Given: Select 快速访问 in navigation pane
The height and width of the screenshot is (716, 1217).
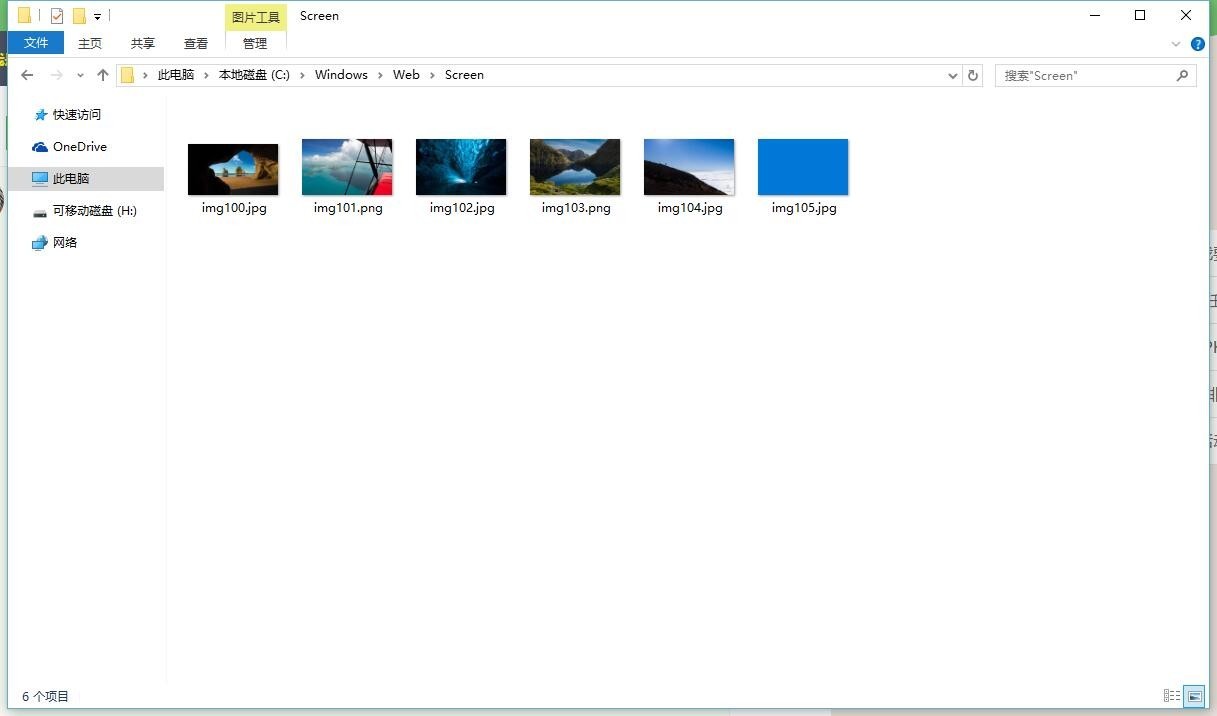Looking at the screenshot, I should click(77, 115).
